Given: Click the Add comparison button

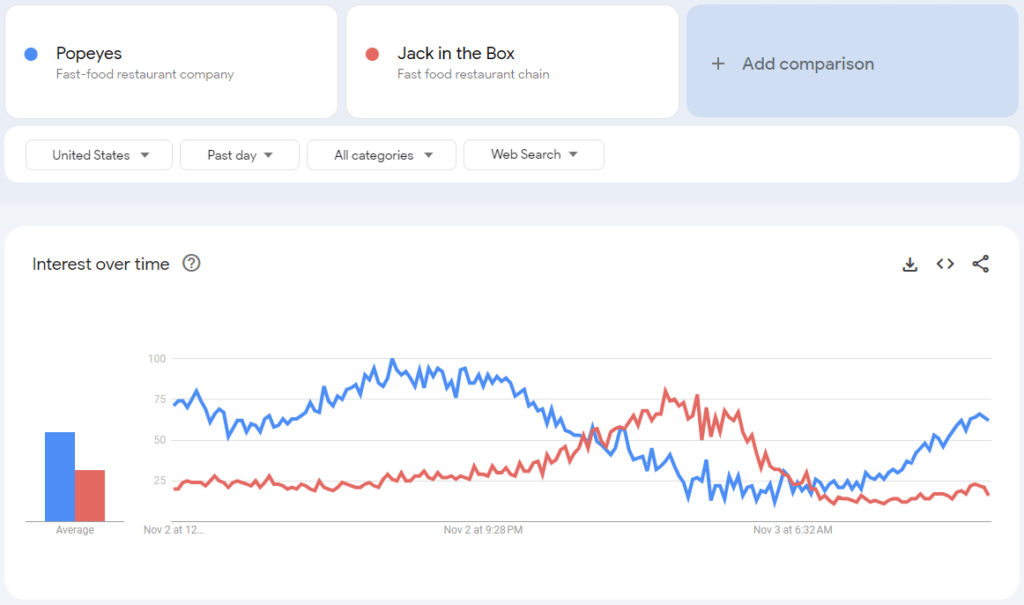Looking at the screenshot, I should click(852, 61).
